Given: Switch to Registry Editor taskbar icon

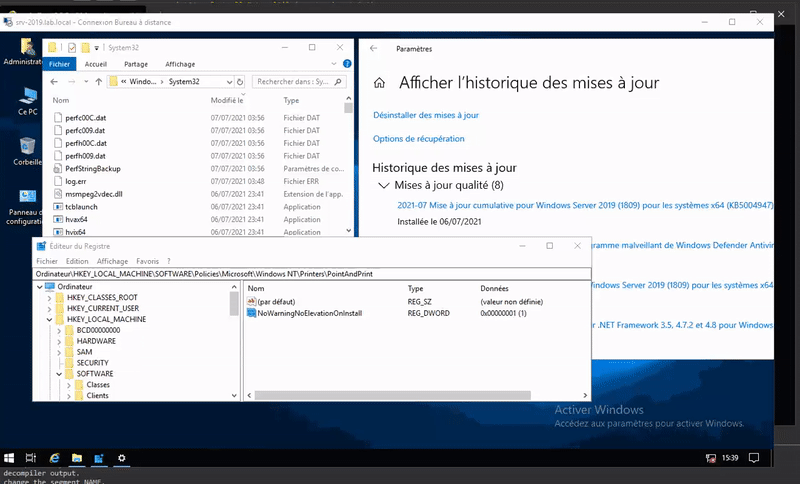Looking at the screenshot, I should click(x=99, y=458).
